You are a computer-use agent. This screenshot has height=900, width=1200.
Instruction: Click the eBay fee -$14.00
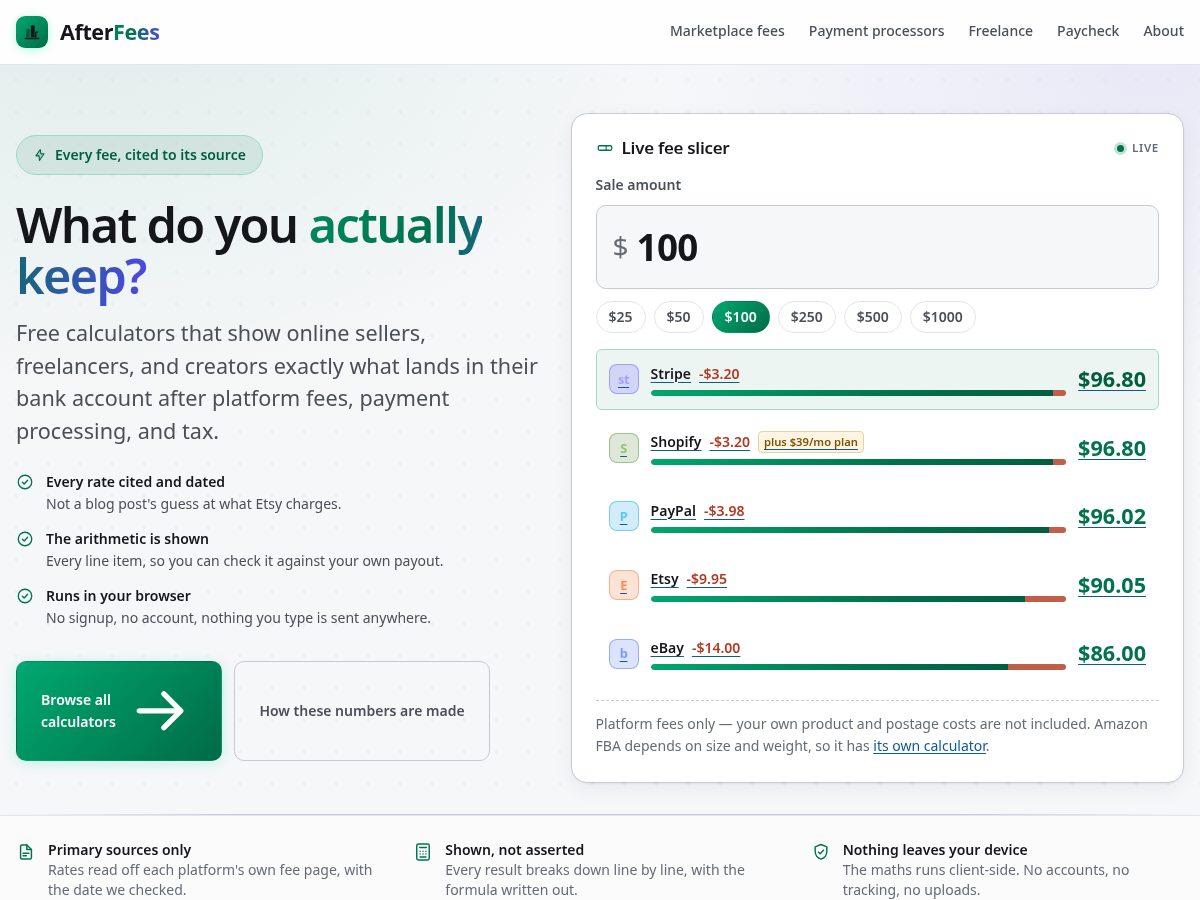click(716, 648)
